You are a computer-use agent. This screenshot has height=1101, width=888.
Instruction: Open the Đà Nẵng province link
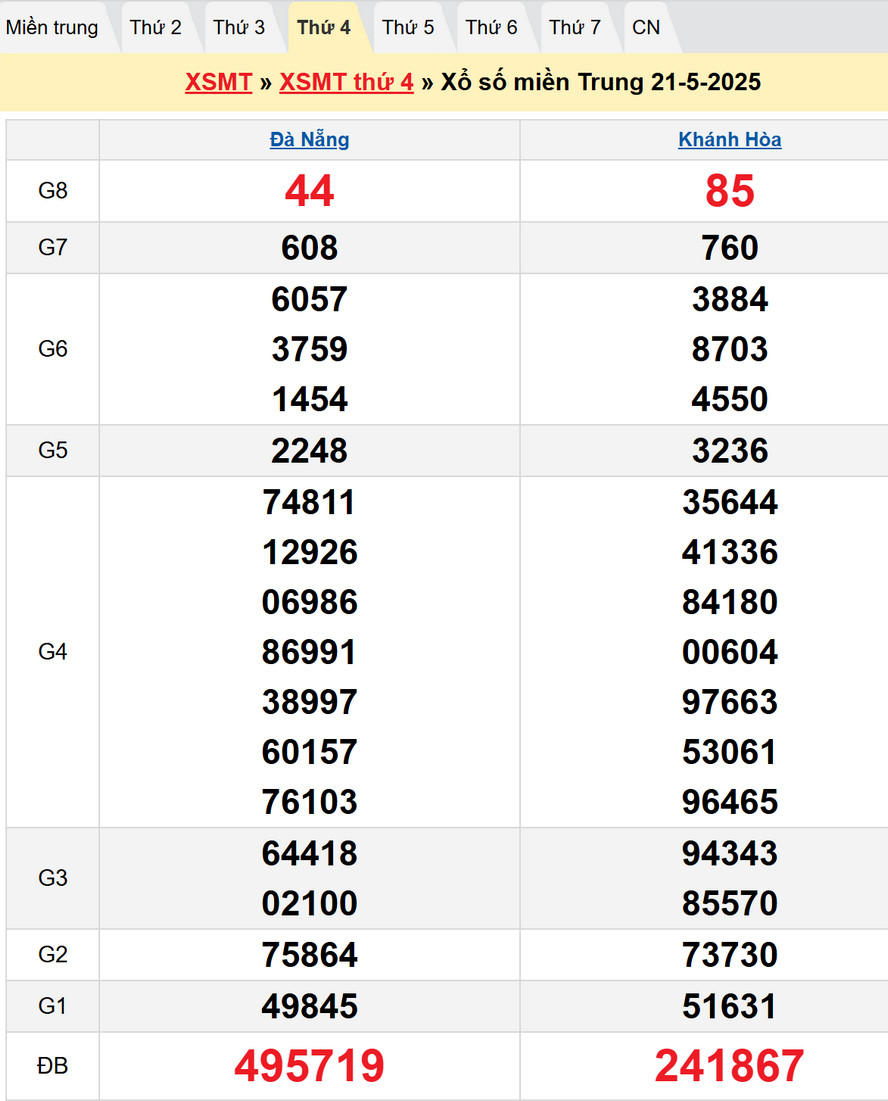click(309, 140)
